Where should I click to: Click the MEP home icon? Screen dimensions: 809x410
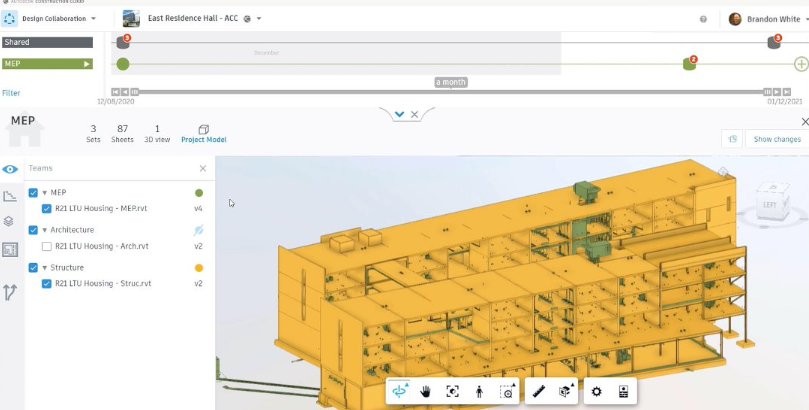pyautogui.click(x=24, y=129)
